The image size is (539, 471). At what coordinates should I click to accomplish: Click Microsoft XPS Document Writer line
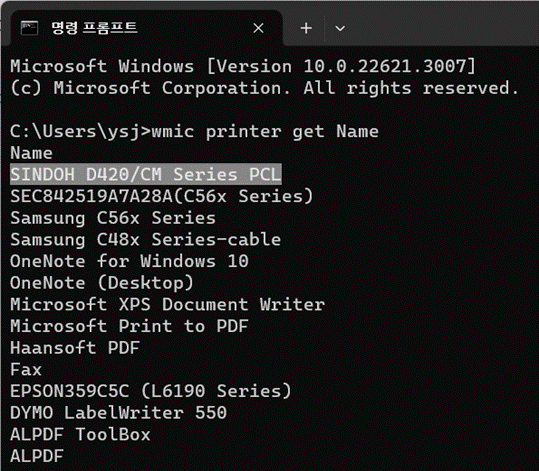point(167,305)
